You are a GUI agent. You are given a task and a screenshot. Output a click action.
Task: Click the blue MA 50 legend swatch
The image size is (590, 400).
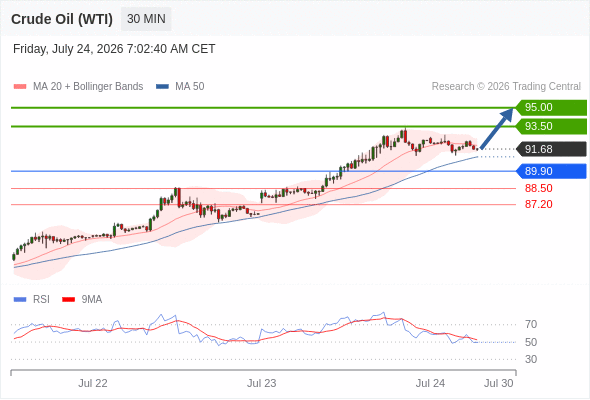click(x=162, y=87)
